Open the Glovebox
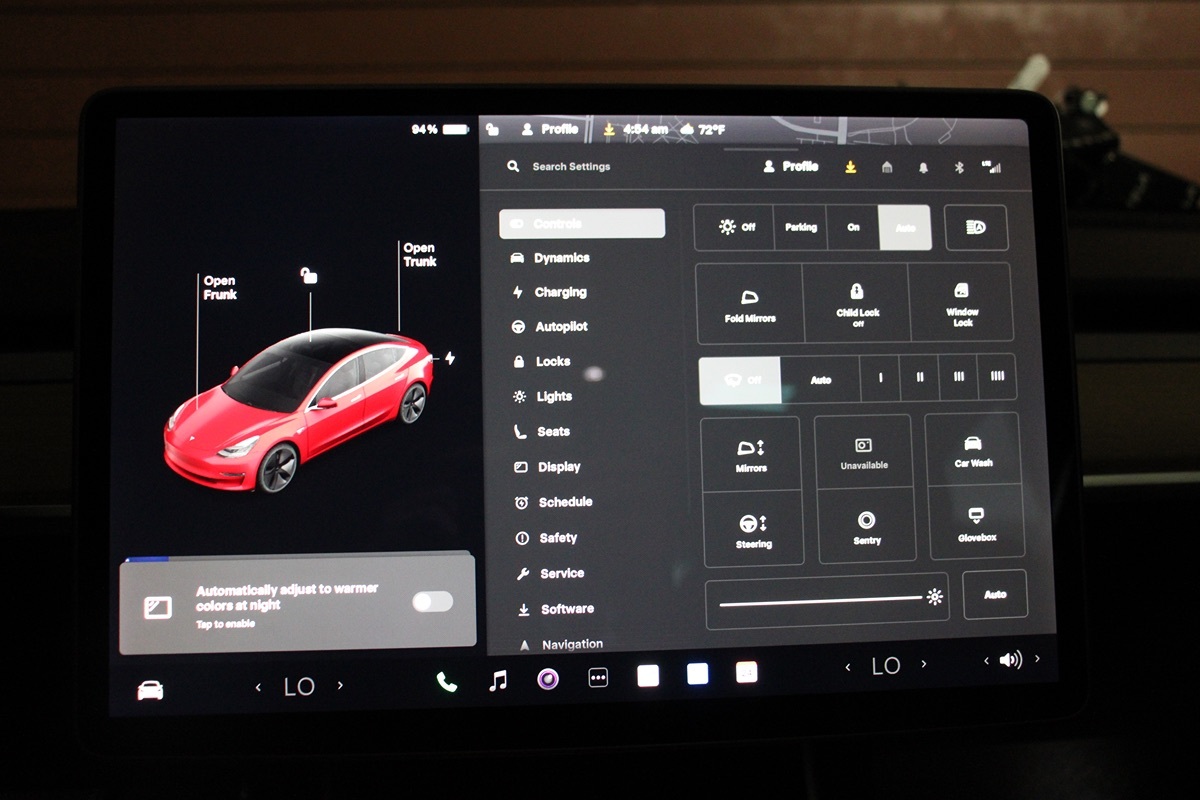 [975, 523]
